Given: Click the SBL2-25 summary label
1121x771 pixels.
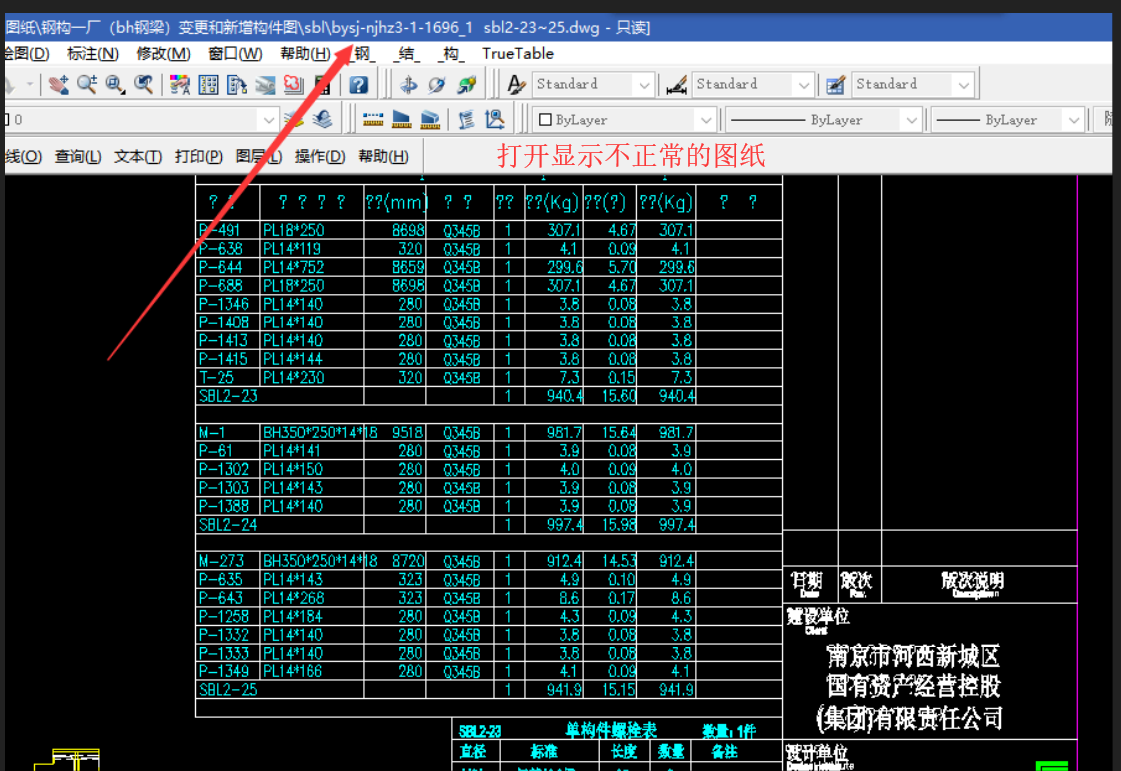Looking at the screenshot, I should pyautogui.click(x=227, y=690).
